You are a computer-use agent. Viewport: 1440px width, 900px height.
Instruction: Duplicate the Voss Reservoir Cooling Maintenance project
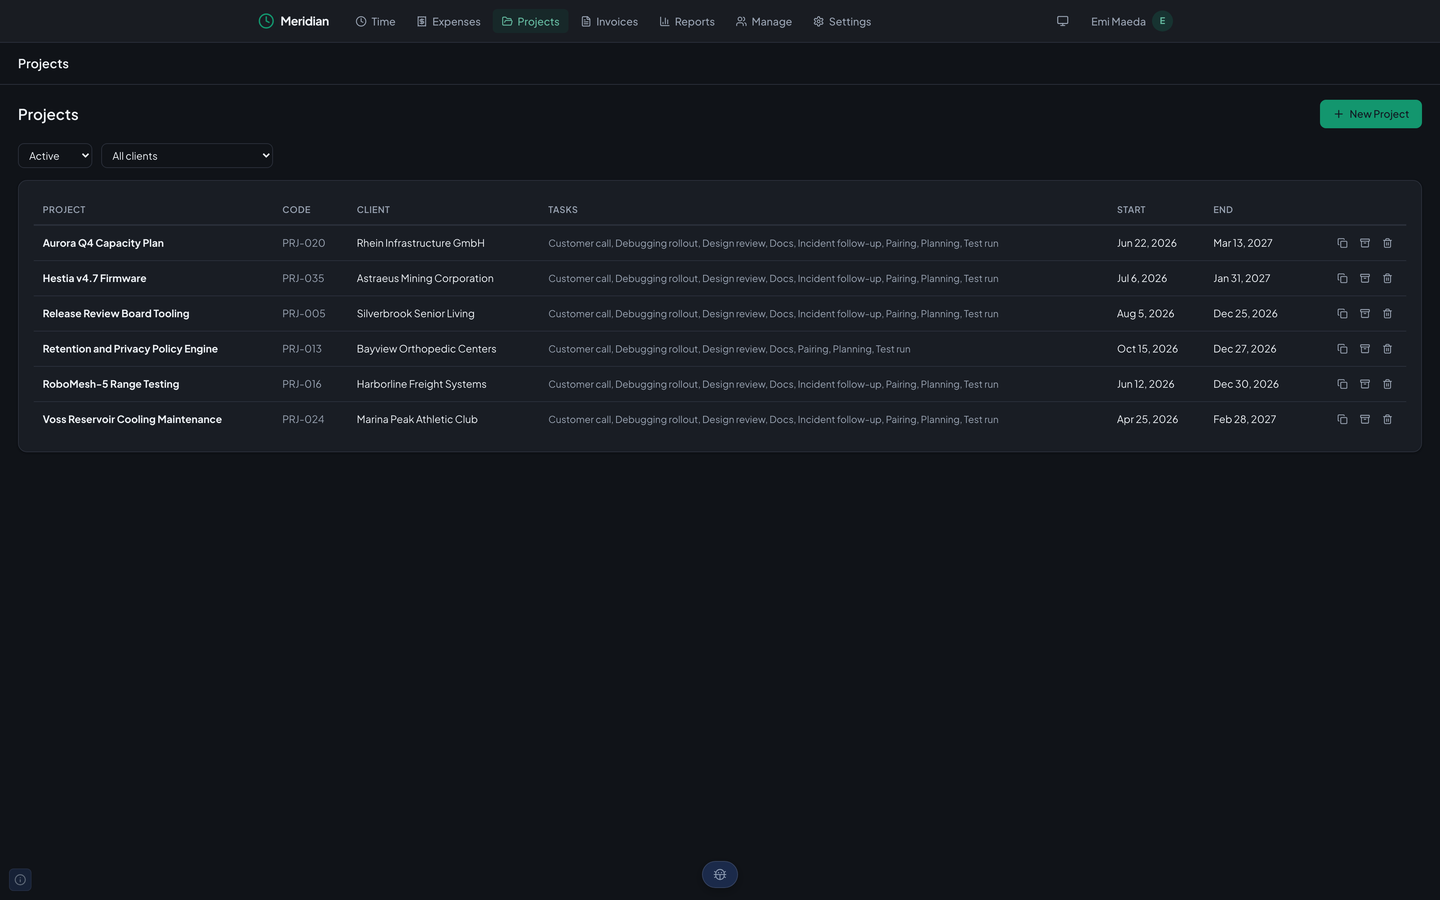pyautogui.click(x=1342, y=419)
